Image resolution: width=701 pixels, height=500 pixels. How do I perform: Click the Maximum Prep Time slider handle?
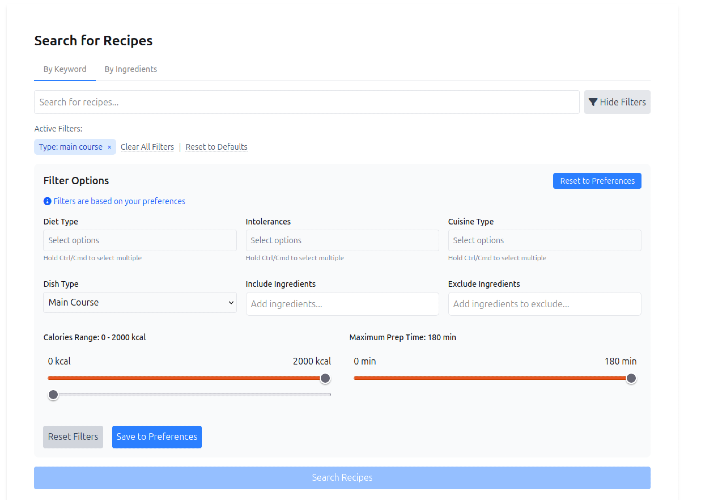click(x=631, y=378)
